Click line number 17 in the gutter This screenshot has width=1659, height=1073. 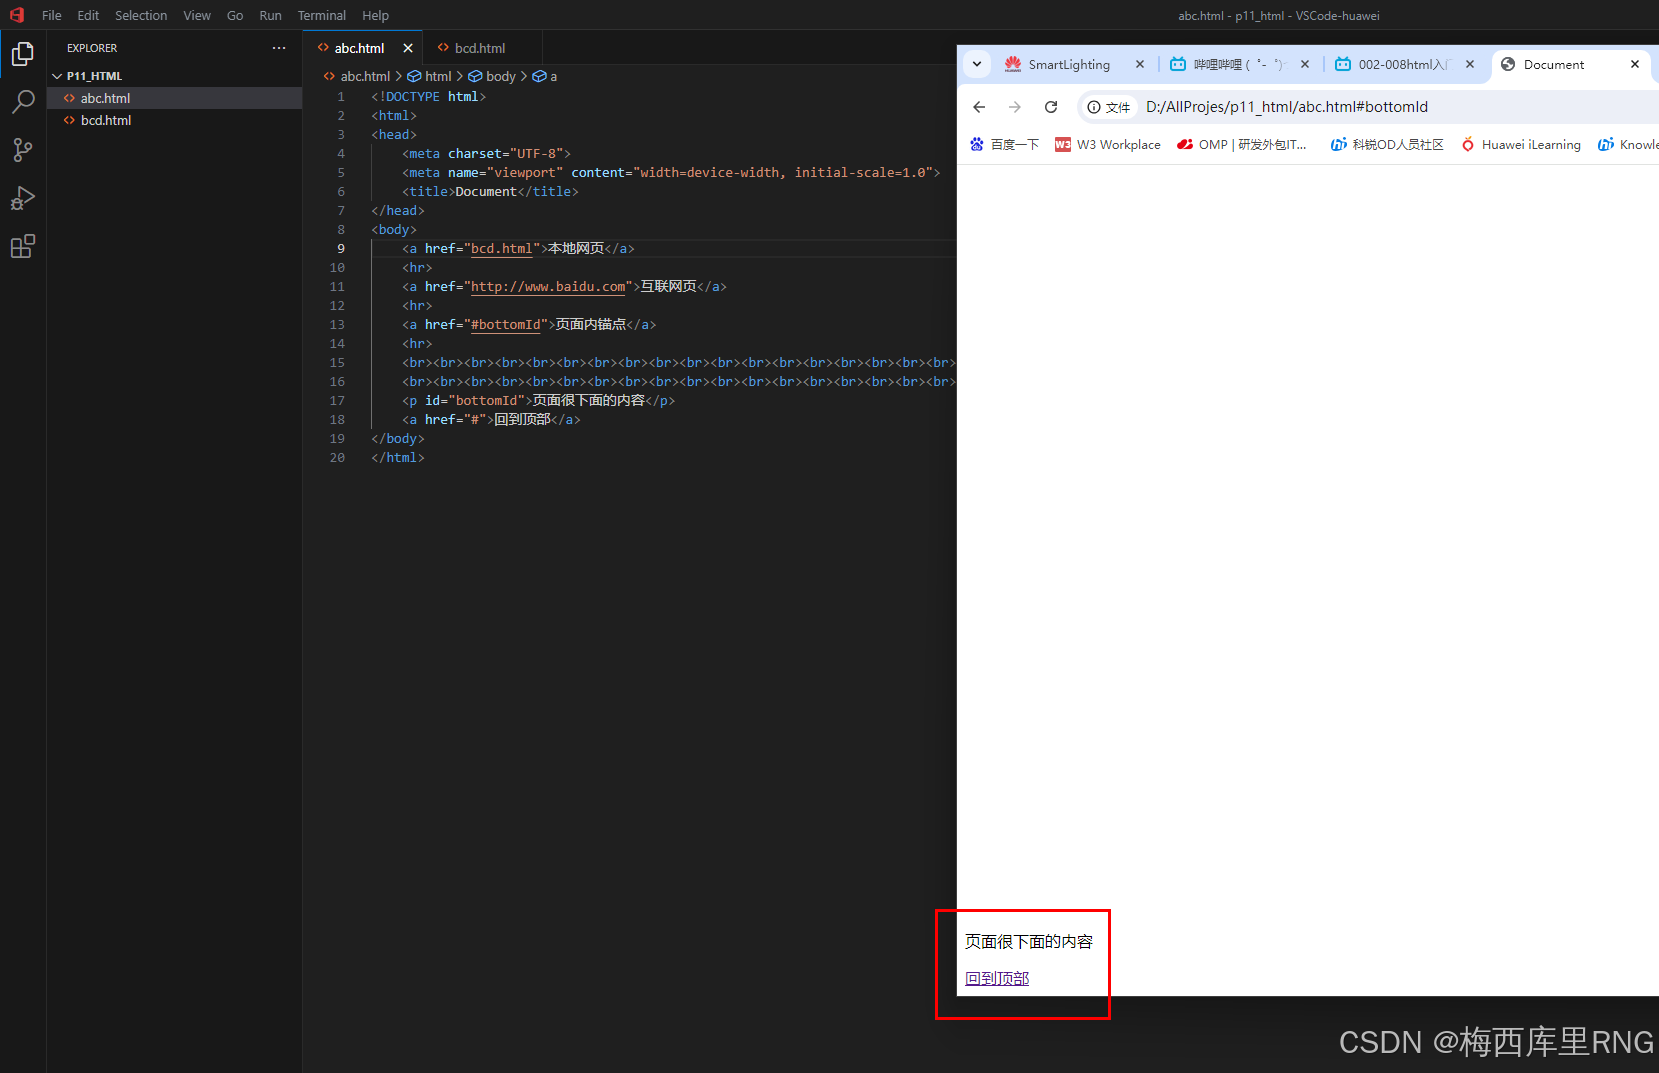pos(337,401)
